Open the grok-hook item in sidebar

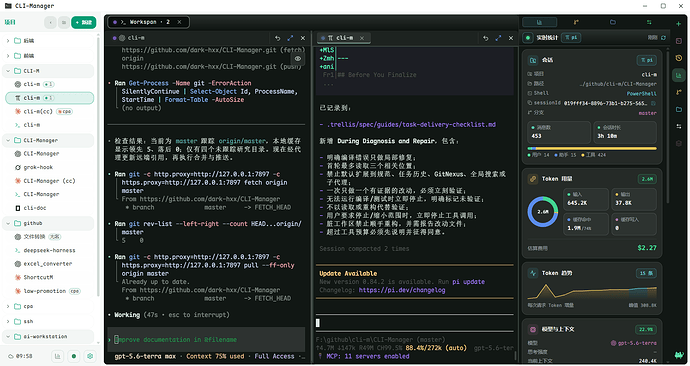pos(49,167)
